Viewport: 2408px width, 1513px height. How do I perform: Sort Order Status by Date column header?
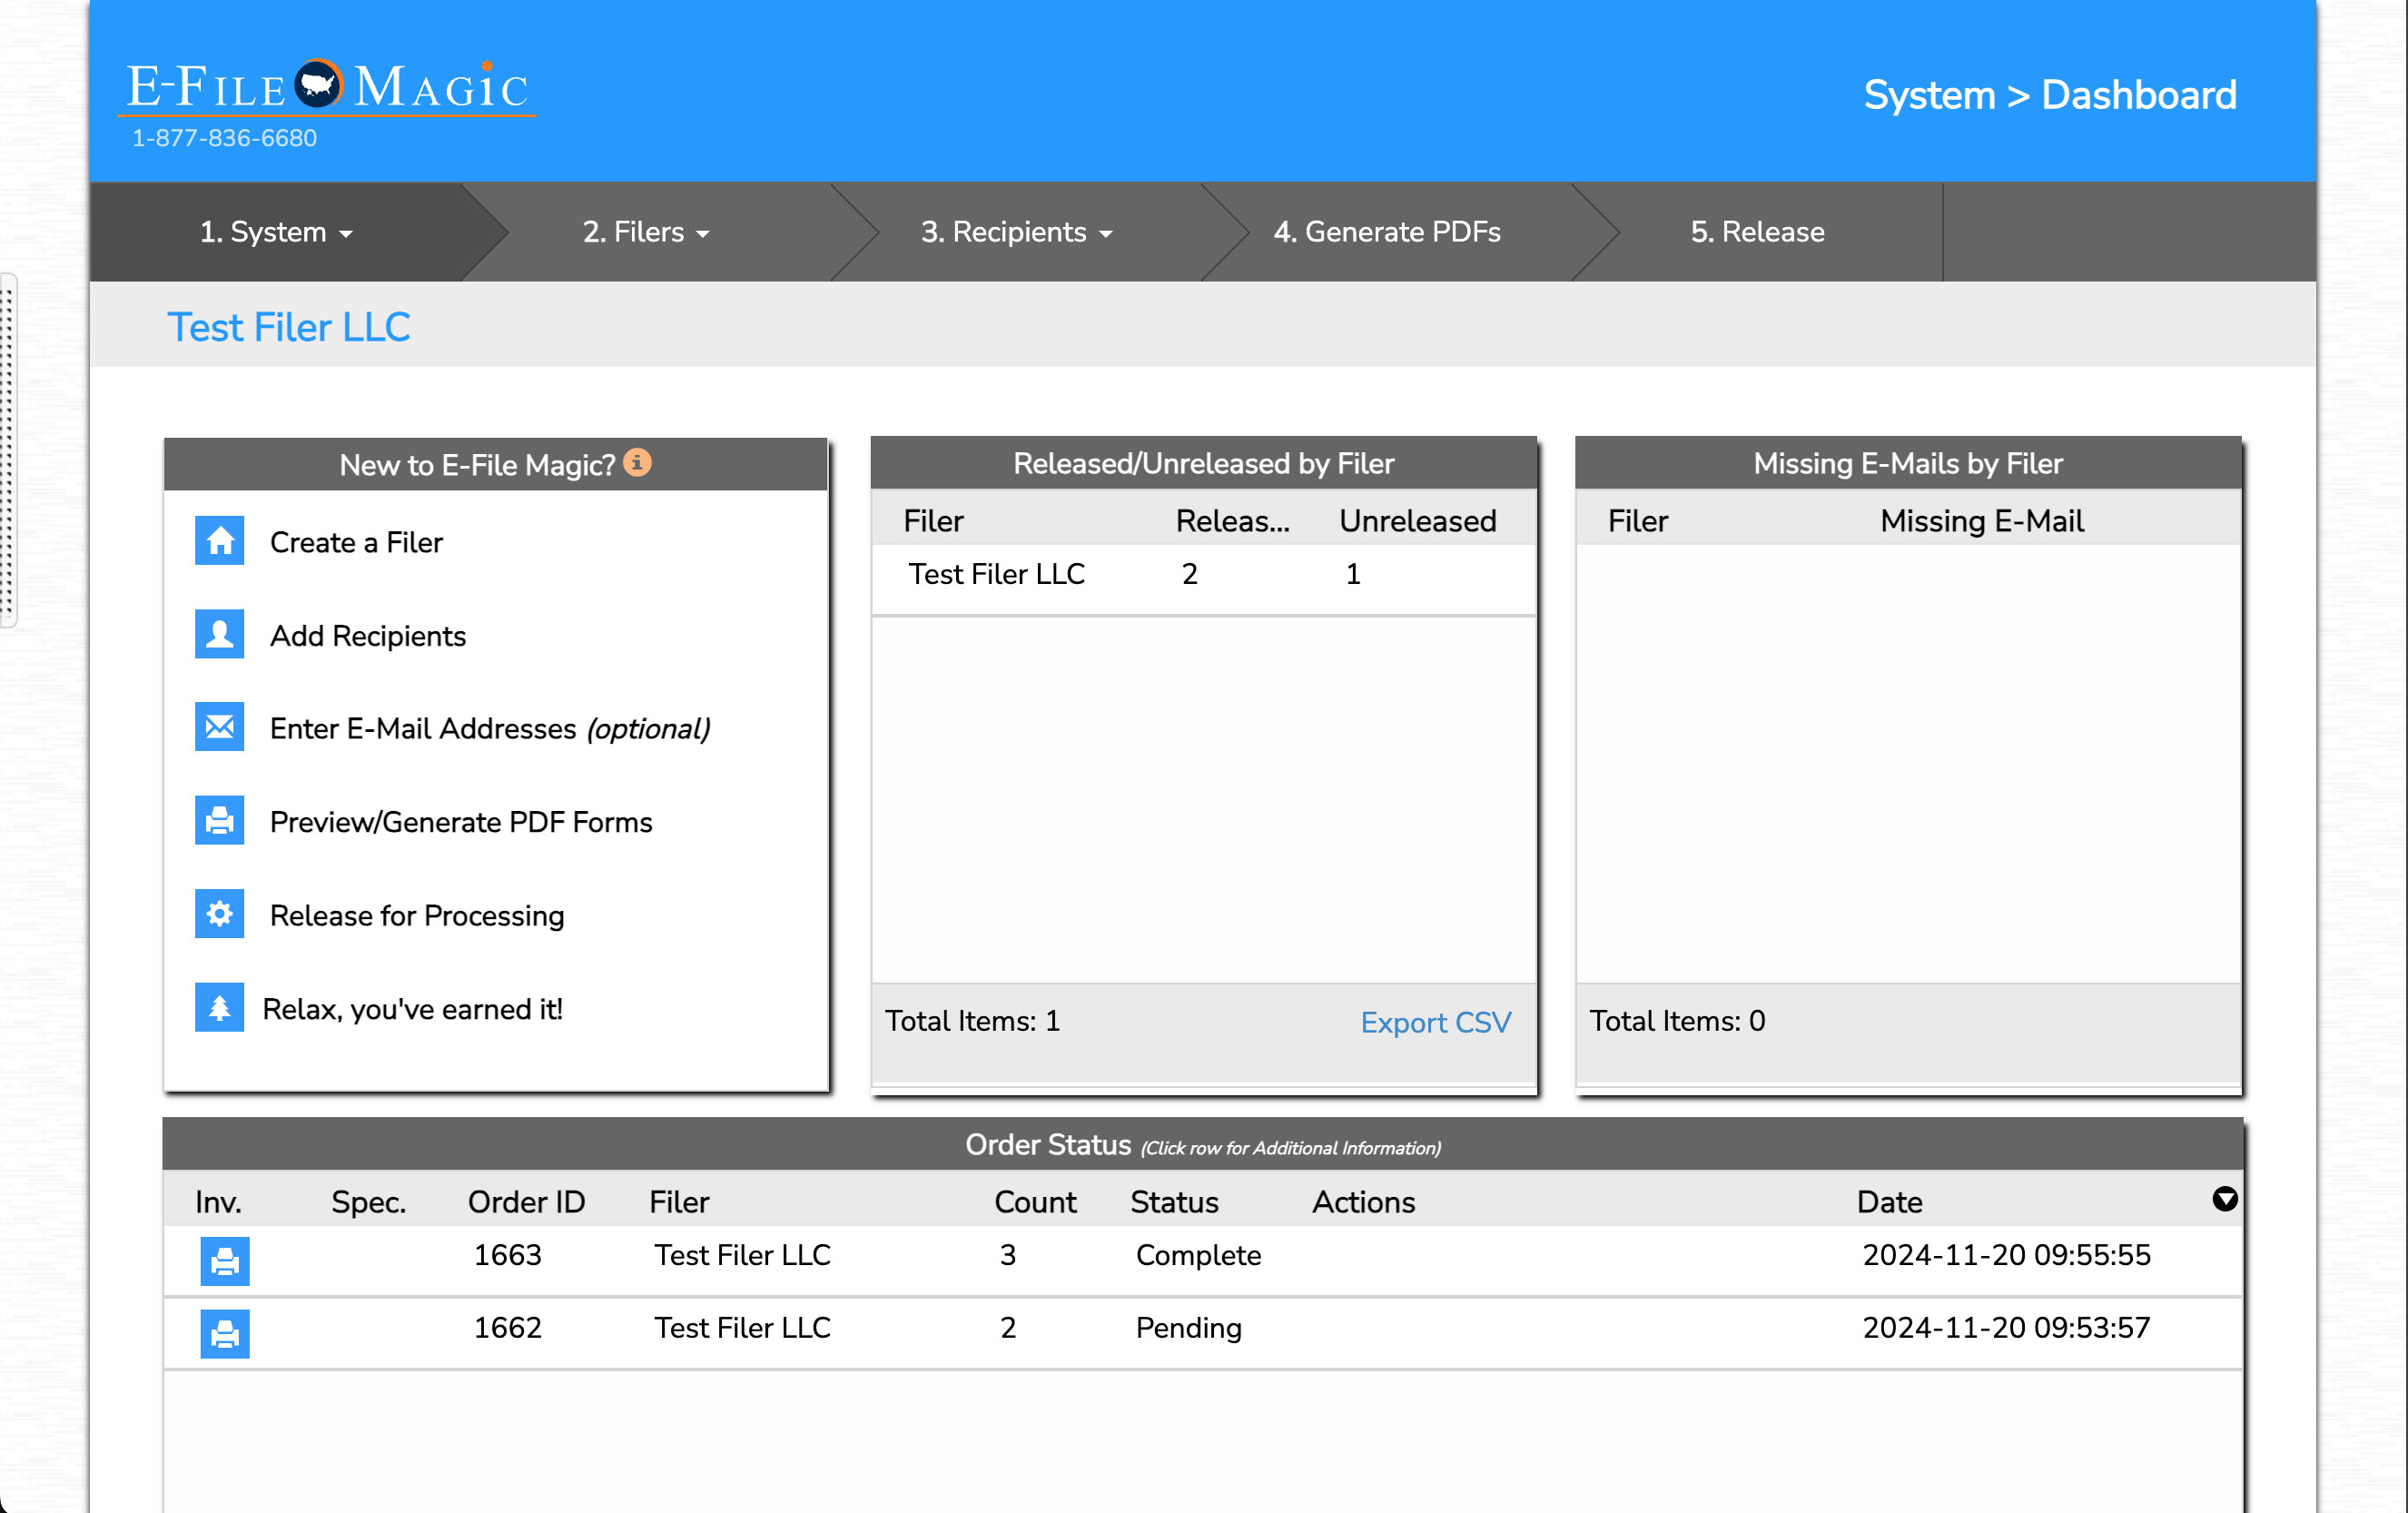pyautogui.click(x=1889, y=1202)
